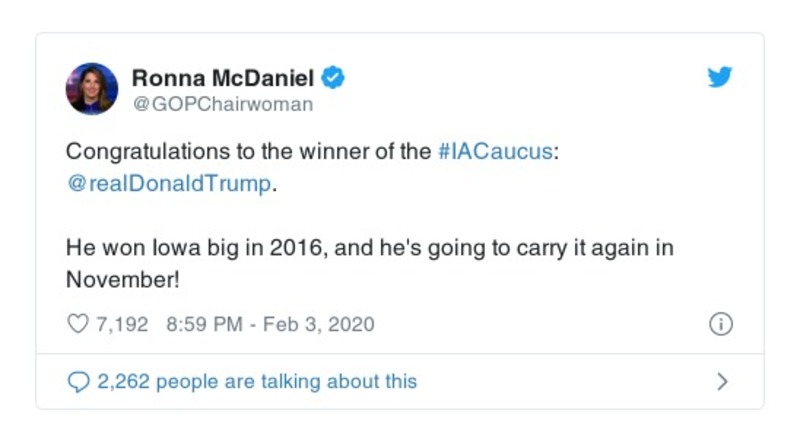Open Ronna McDaniel's profile photo
Viewport: 800px width, 445px height.
coord(92,88)
